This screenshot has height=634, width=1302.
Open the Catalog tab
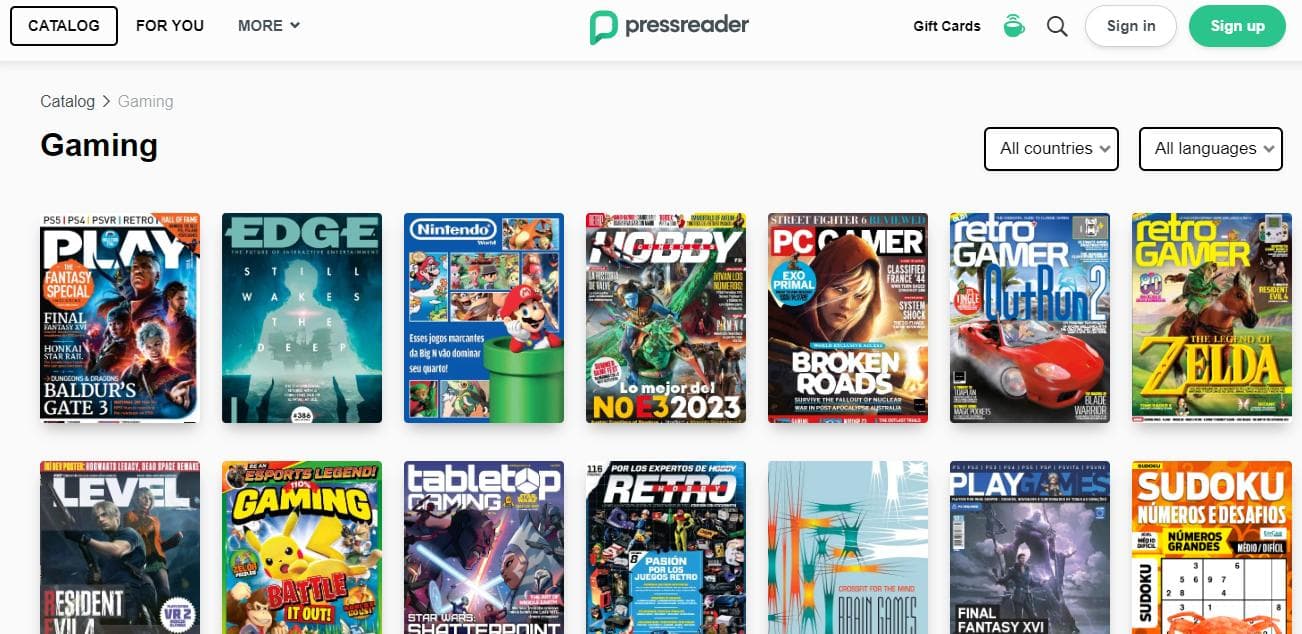point(64,26)
